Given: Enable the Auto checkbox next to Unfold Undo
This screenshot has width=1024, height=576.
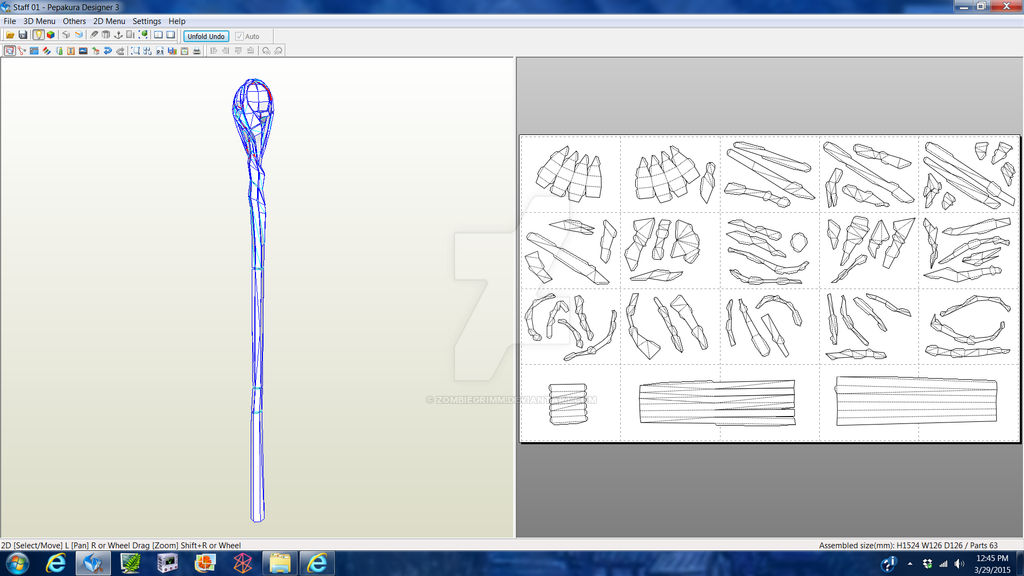Looking at the screenshot, I should point(240,35).
